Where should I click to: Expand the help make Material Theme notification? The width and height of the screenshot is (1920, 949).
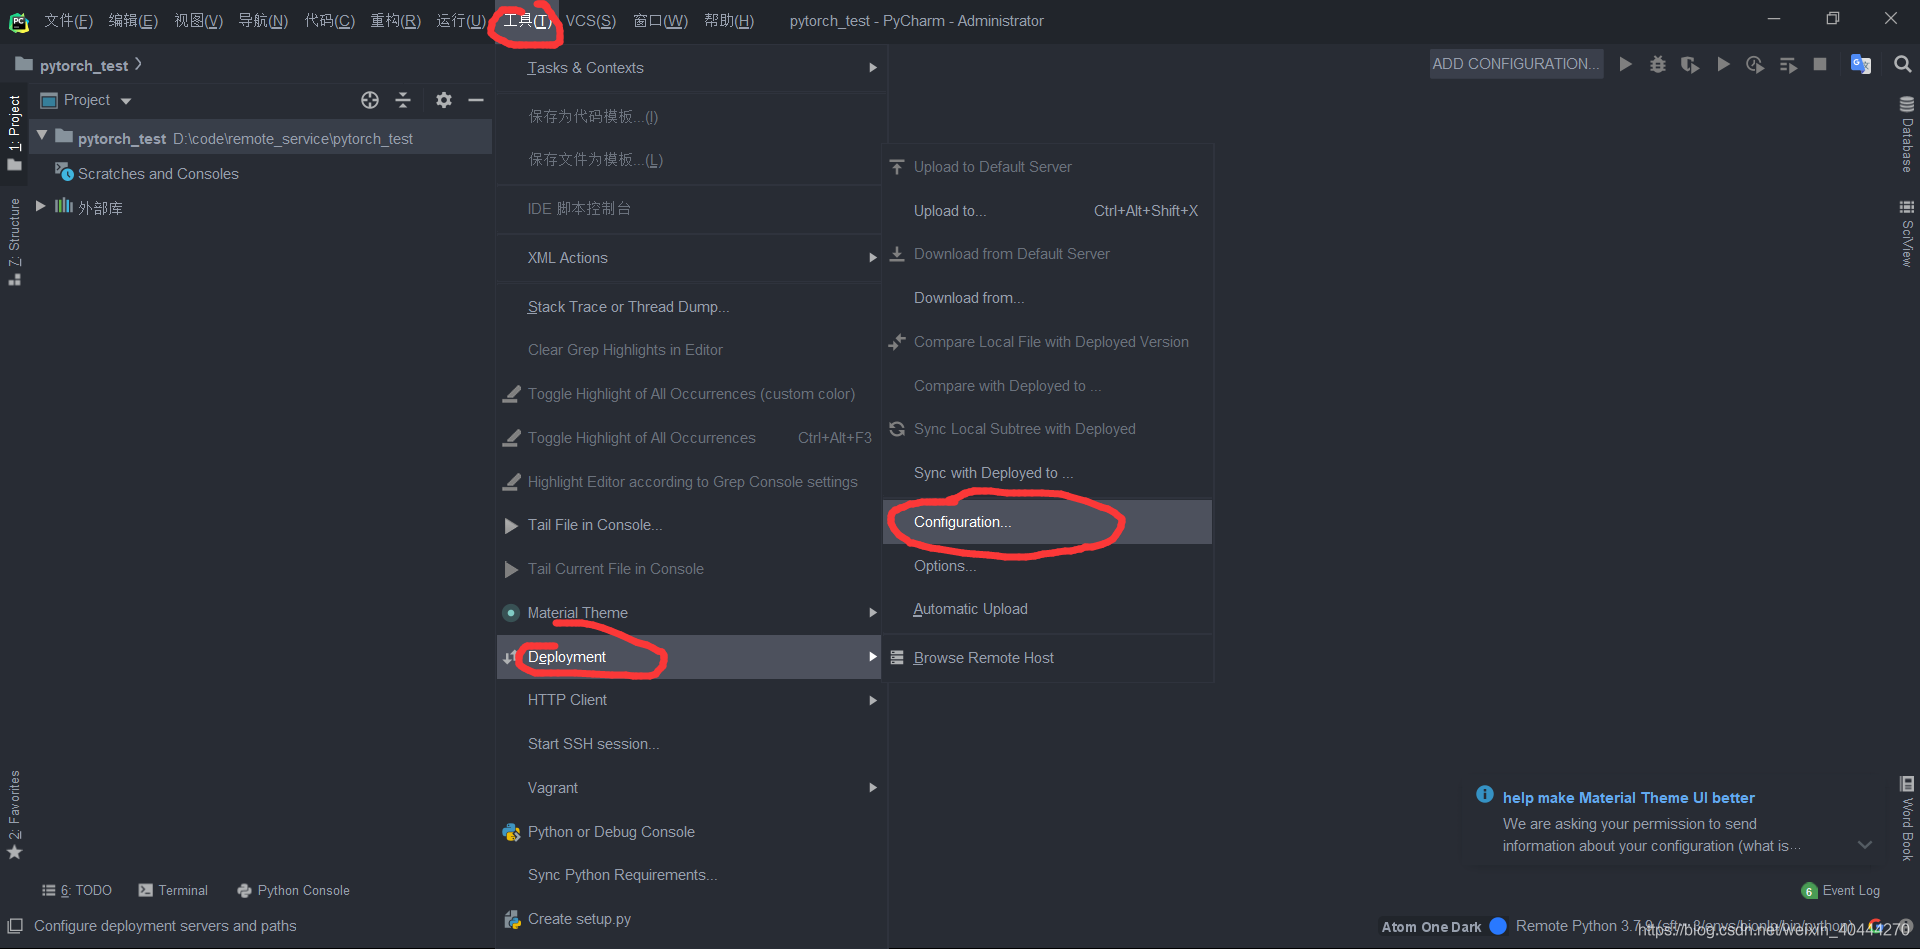click(x=1864, y=845)
